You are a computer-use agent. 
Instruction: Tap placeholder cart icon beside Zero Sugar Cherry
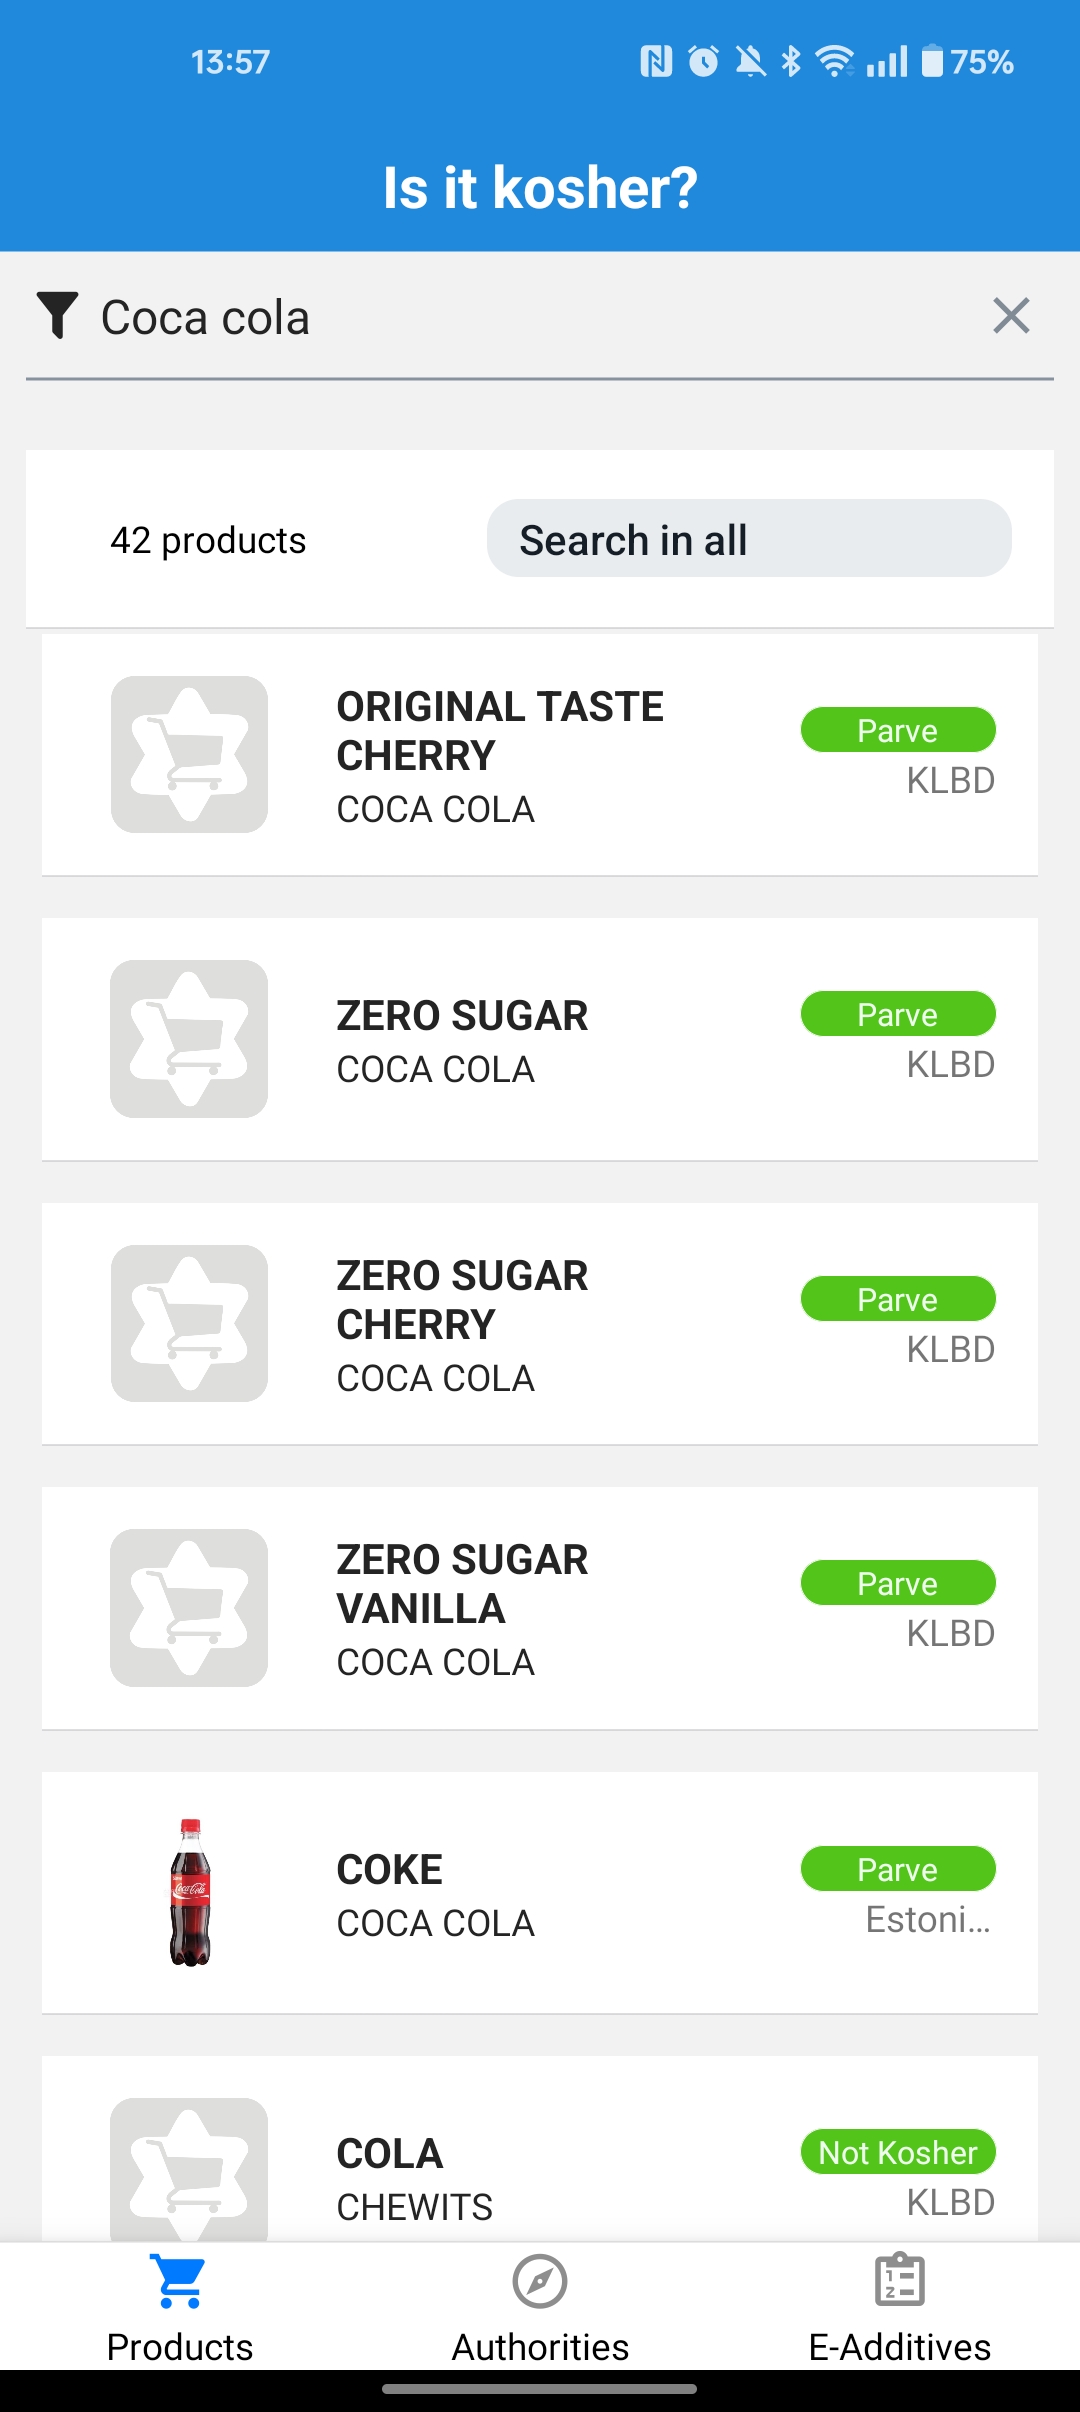point(189,1323)
